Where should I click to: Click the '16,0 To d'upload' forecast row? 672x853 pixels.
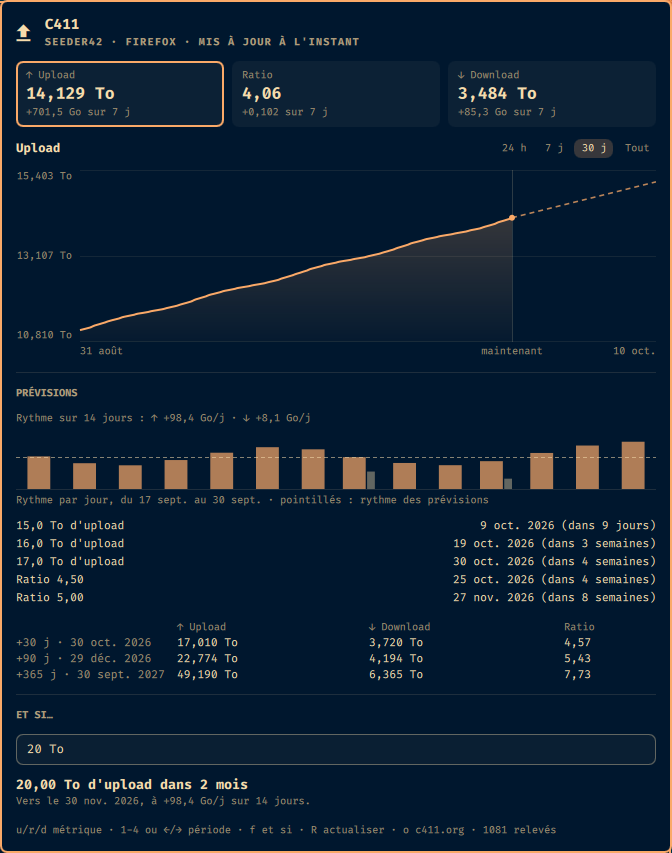[336, 543]
